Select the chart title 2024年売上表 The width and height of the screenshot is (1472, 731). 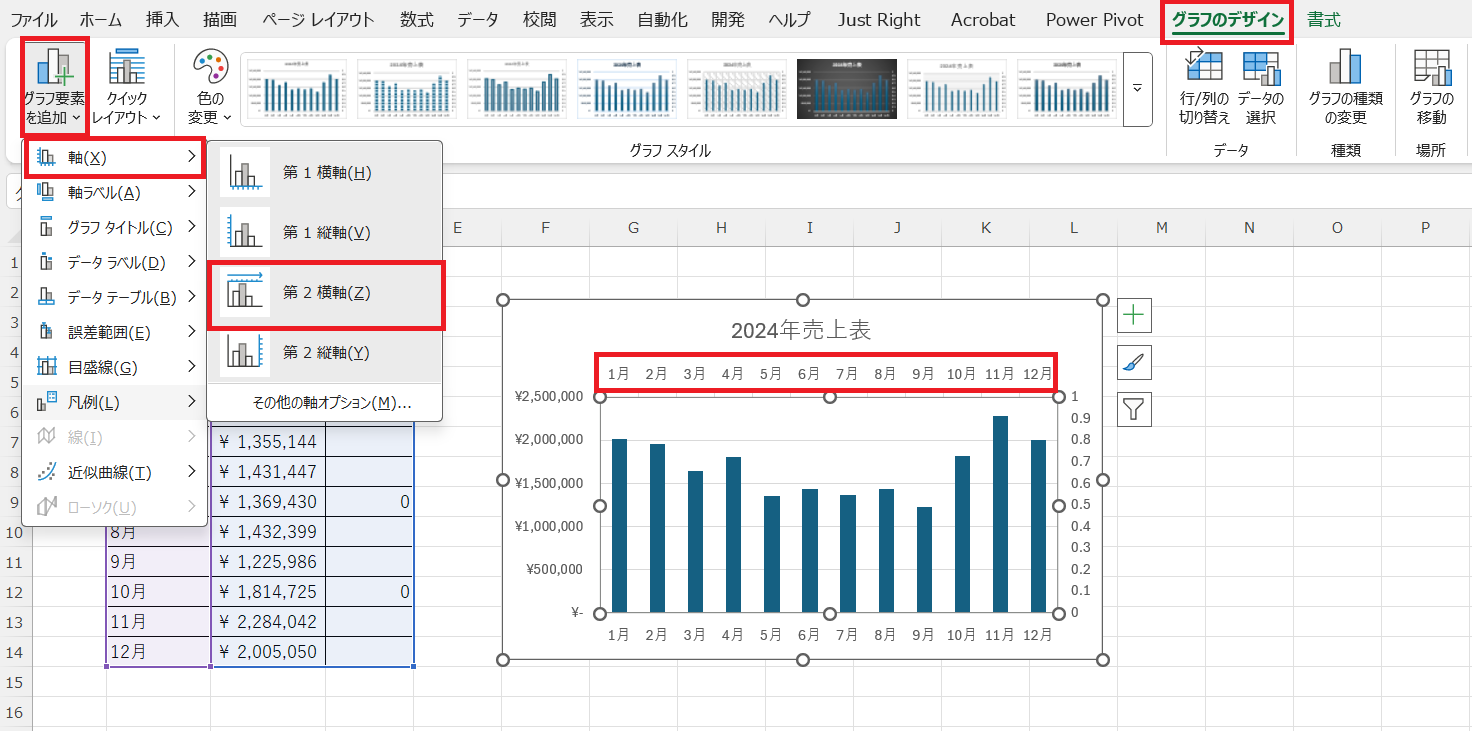click(x=802, y=331)
